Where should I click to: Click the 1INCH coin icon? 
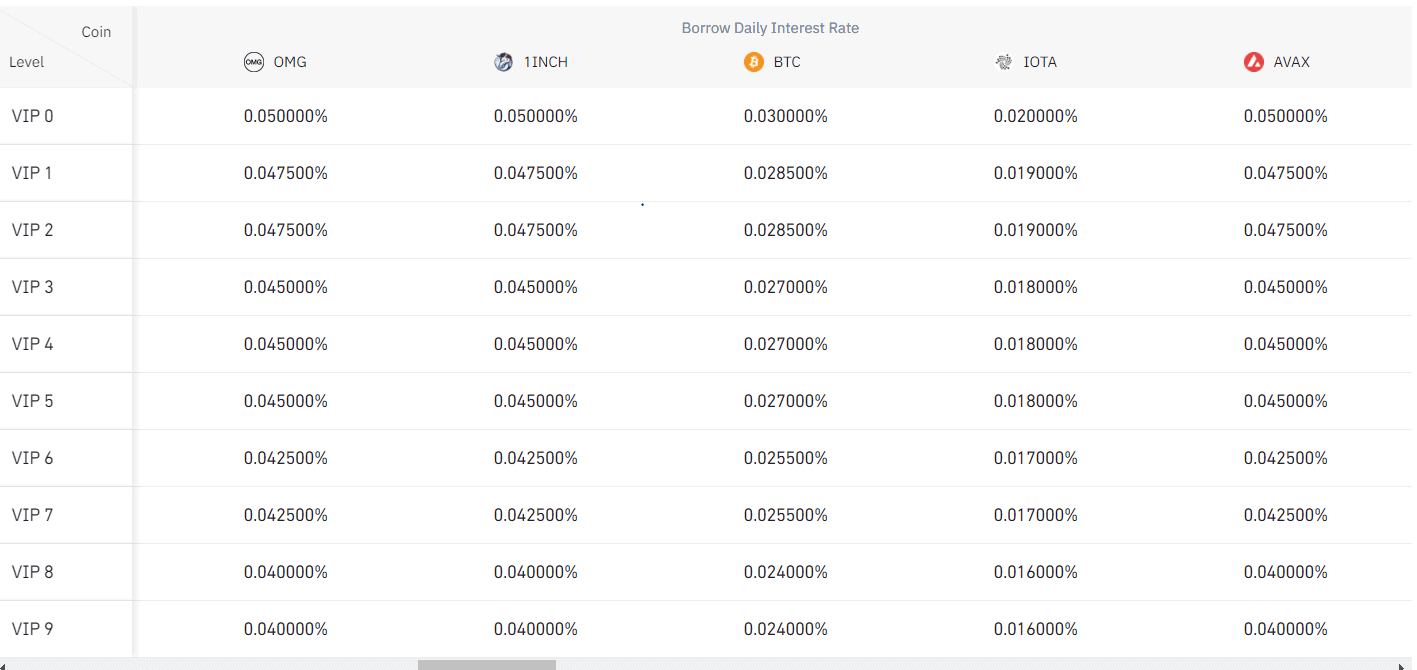coord(504,62)
